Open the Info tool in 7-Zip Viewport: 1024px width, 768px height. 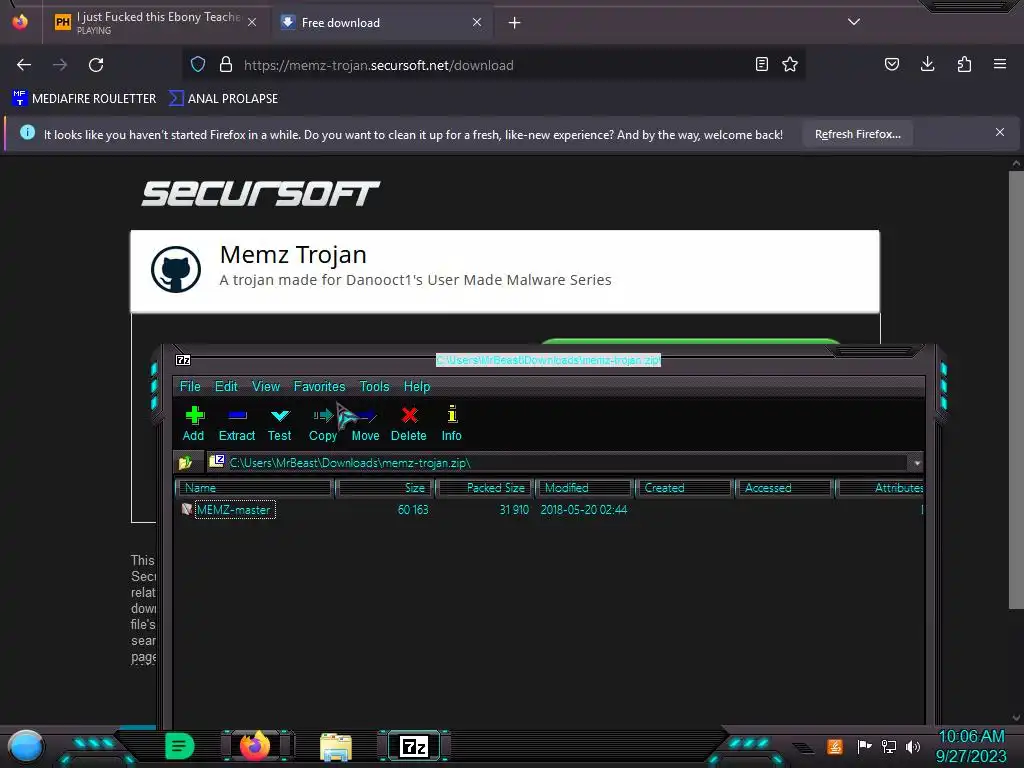tap(451, 424)
